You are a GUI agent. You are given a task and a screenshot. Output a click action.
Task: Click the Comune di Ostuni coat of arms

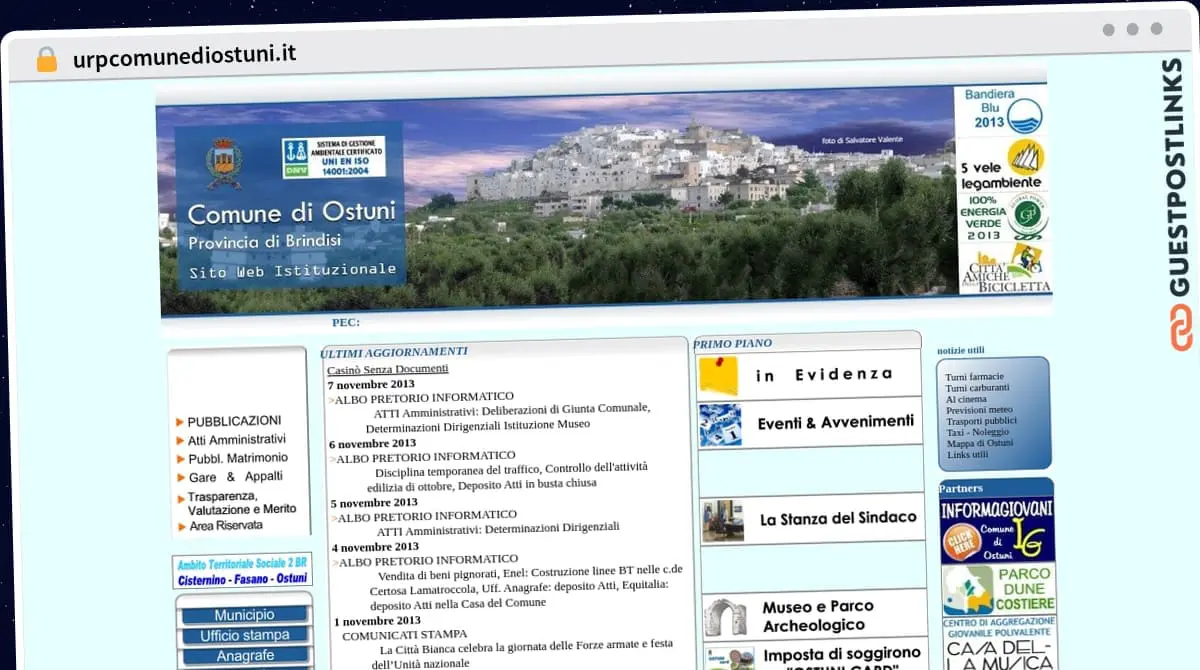click(x=223, y=162)
